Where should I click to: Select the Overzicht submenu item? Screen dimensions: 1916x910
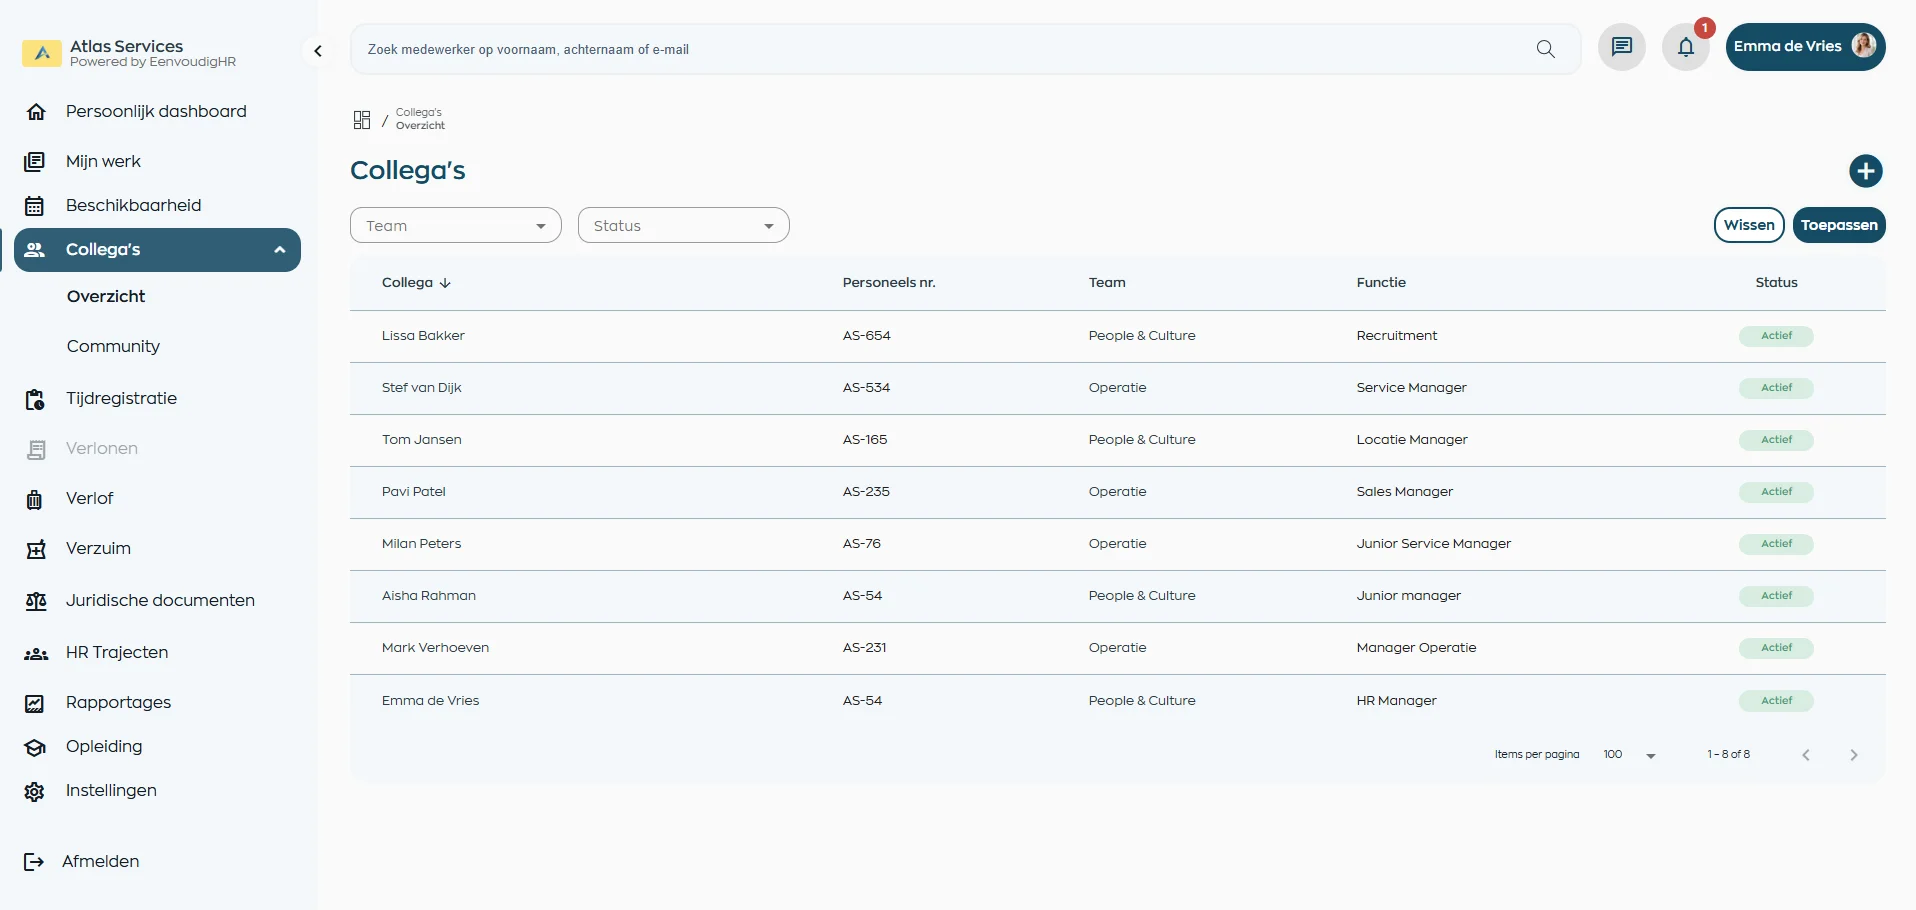click(x=106, y=297)
